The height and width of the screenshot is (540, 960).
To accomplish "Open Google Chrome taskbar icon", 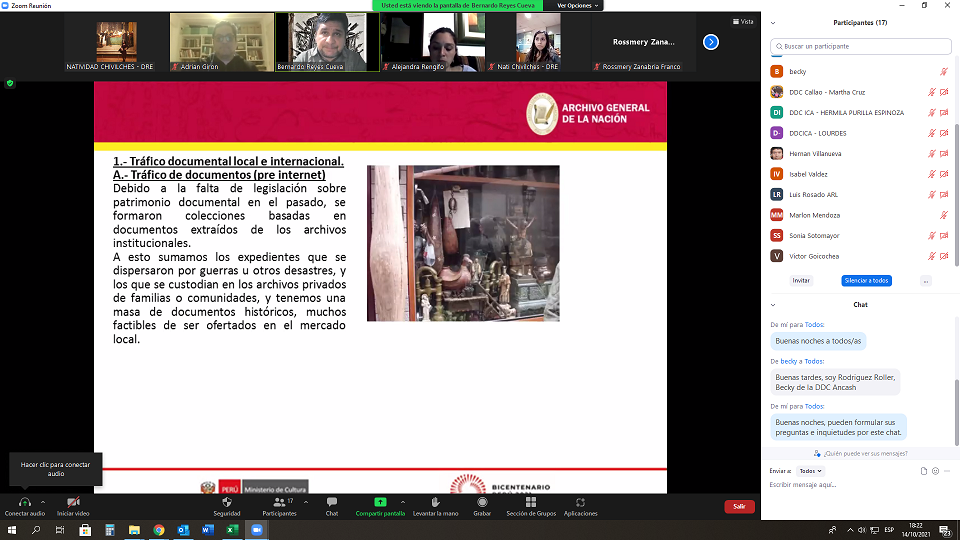I will pyautogui.click(x=159, y=530).
